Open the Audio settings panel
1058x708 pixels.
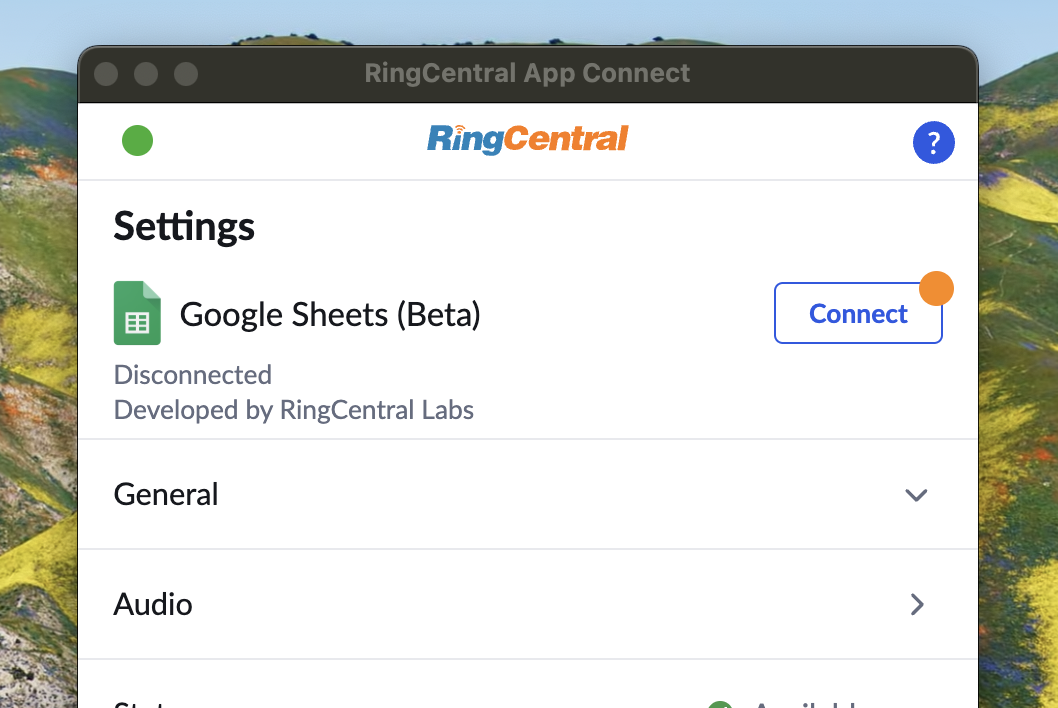coord(153,604)
